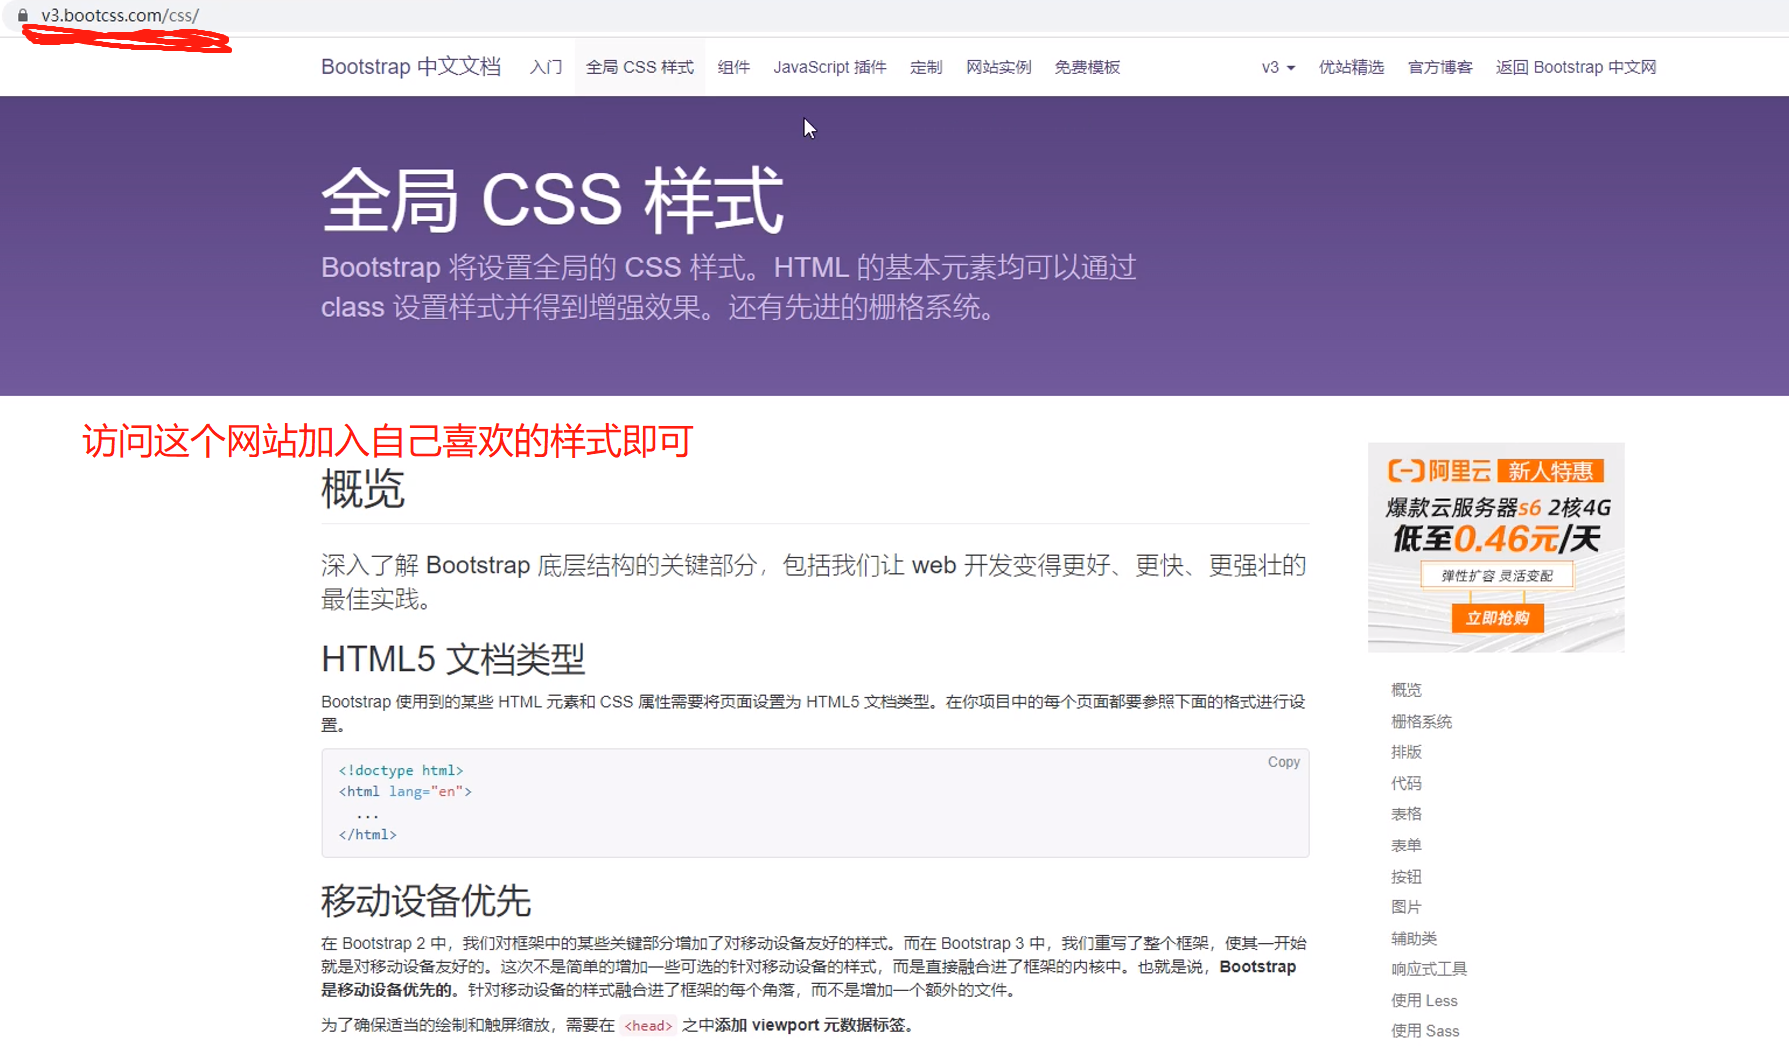Click 返回 Bootstrap 中文网 link
1789x1046 pixels.
point(1576,67)
